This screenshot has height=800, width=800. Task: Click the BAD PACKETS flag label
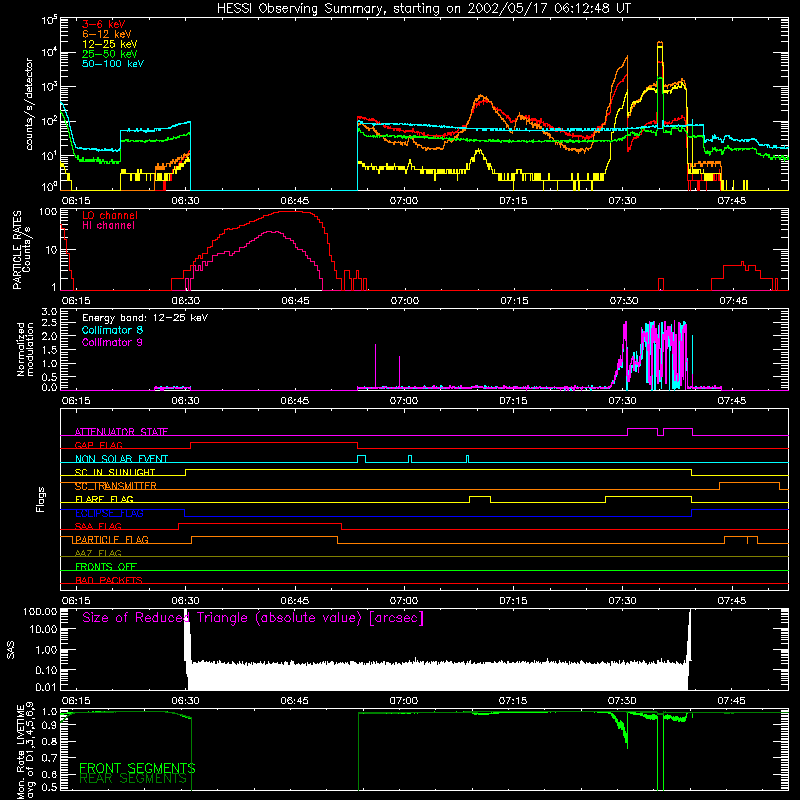pos(109,580)
